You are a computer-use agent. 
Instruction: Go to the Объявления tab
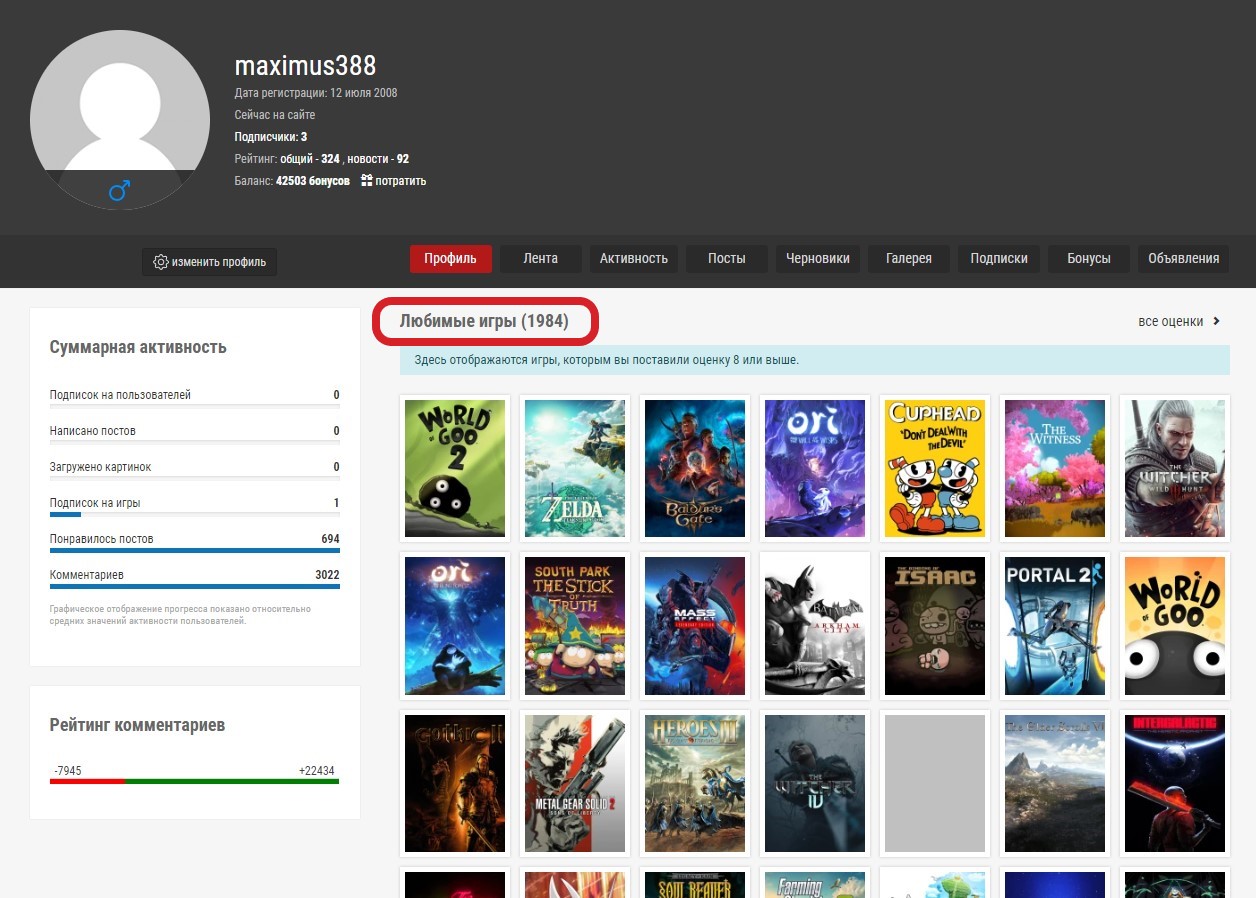point(1184,258)
